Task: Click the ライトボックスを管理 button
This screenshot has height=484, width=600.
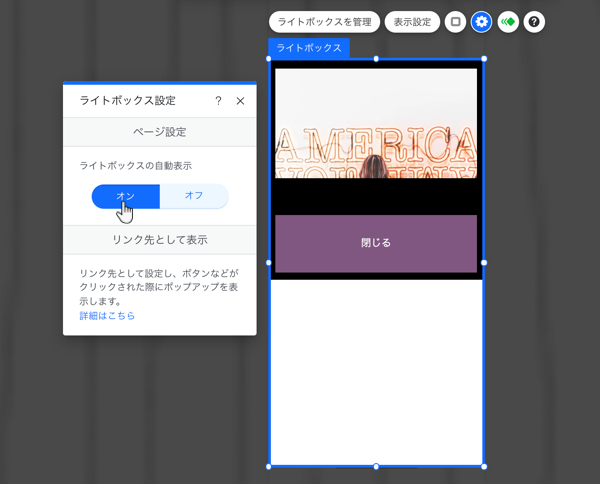Action: (x=324, y=21)
